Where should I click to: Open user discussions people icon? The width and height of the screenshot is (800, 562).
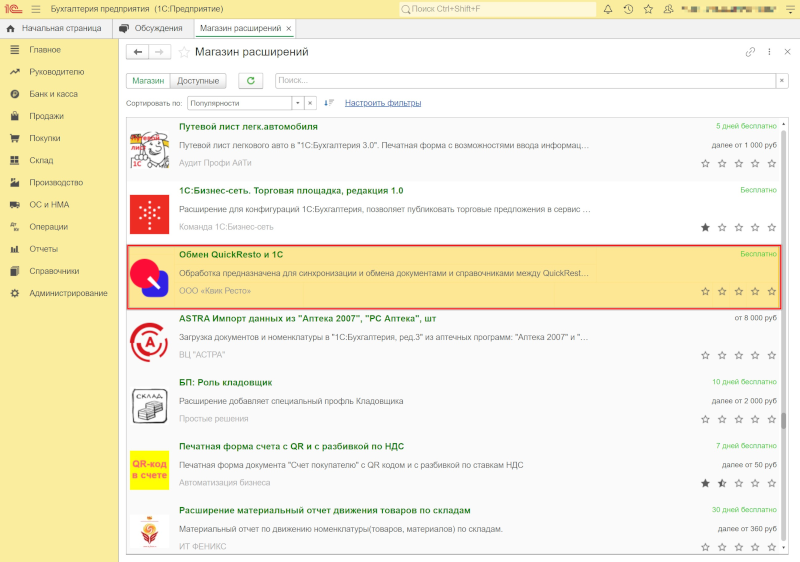click(x=668, y=9)
